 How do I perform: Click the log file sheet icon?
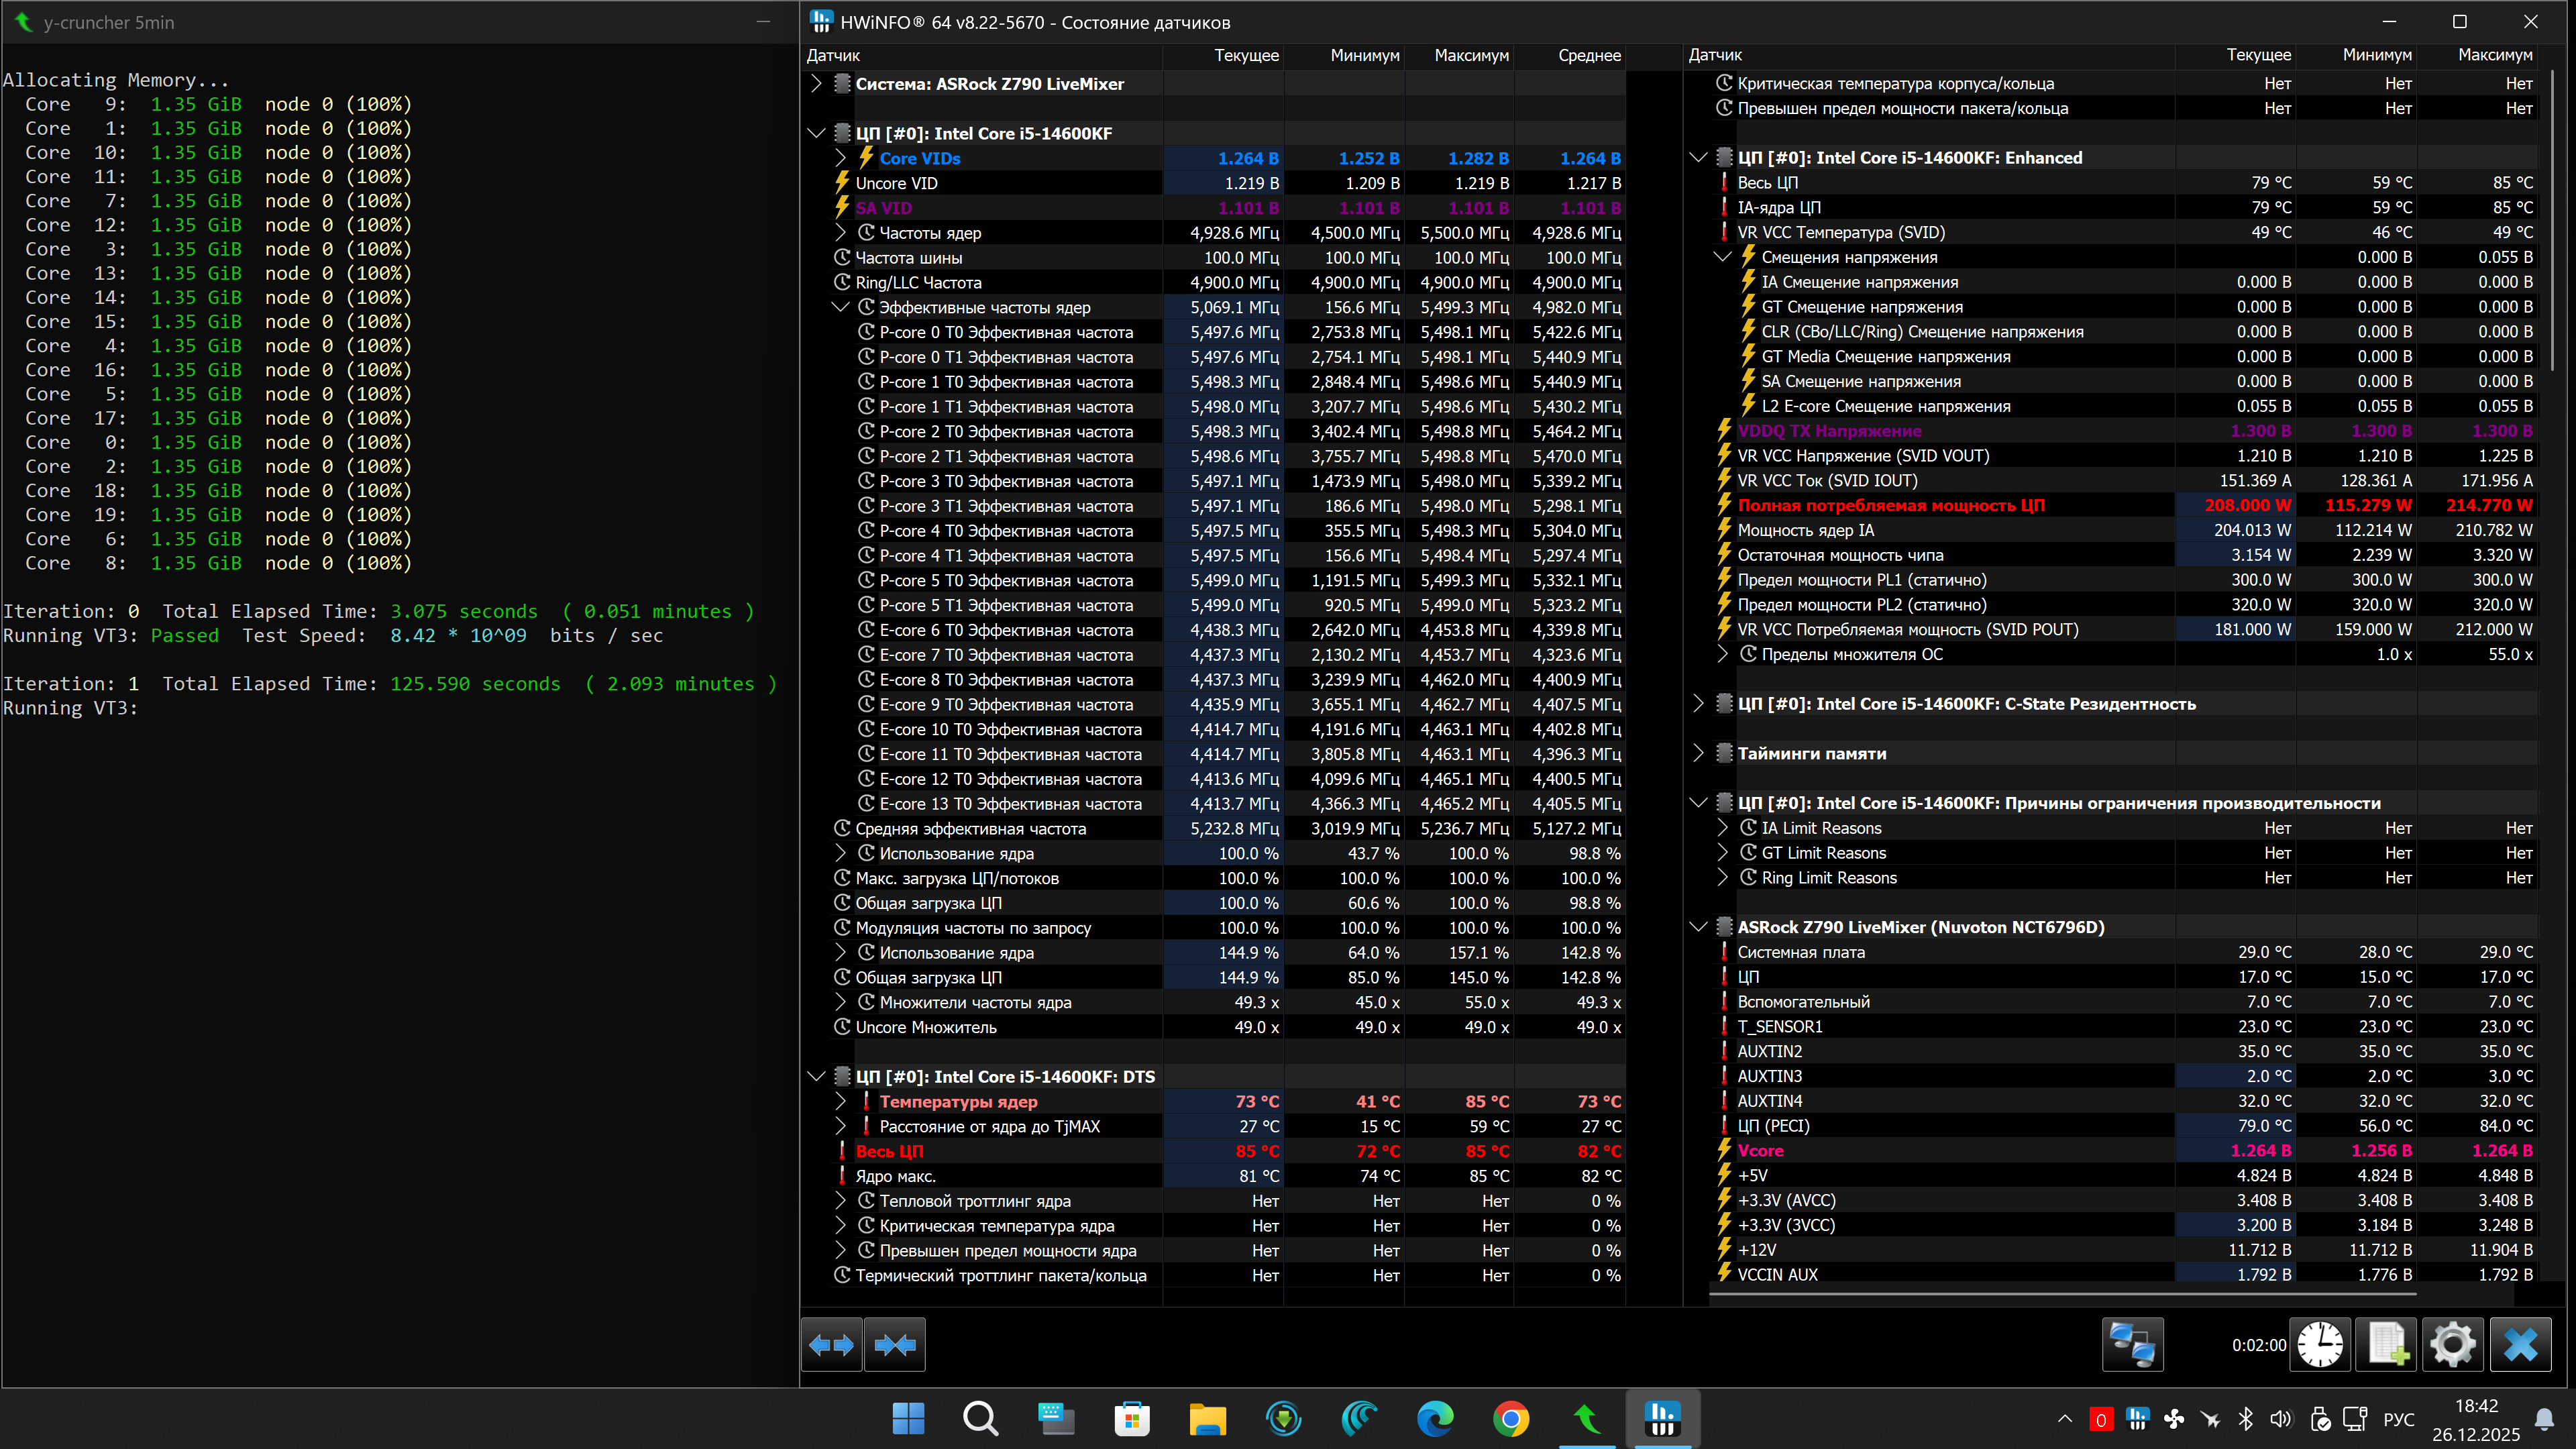[2387, 1345]
